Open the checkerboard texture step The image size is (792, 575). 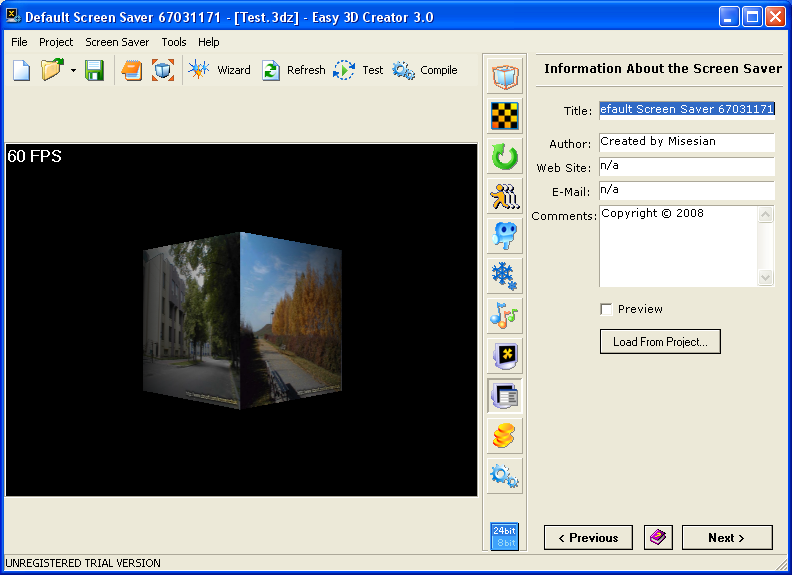point(505,116)
